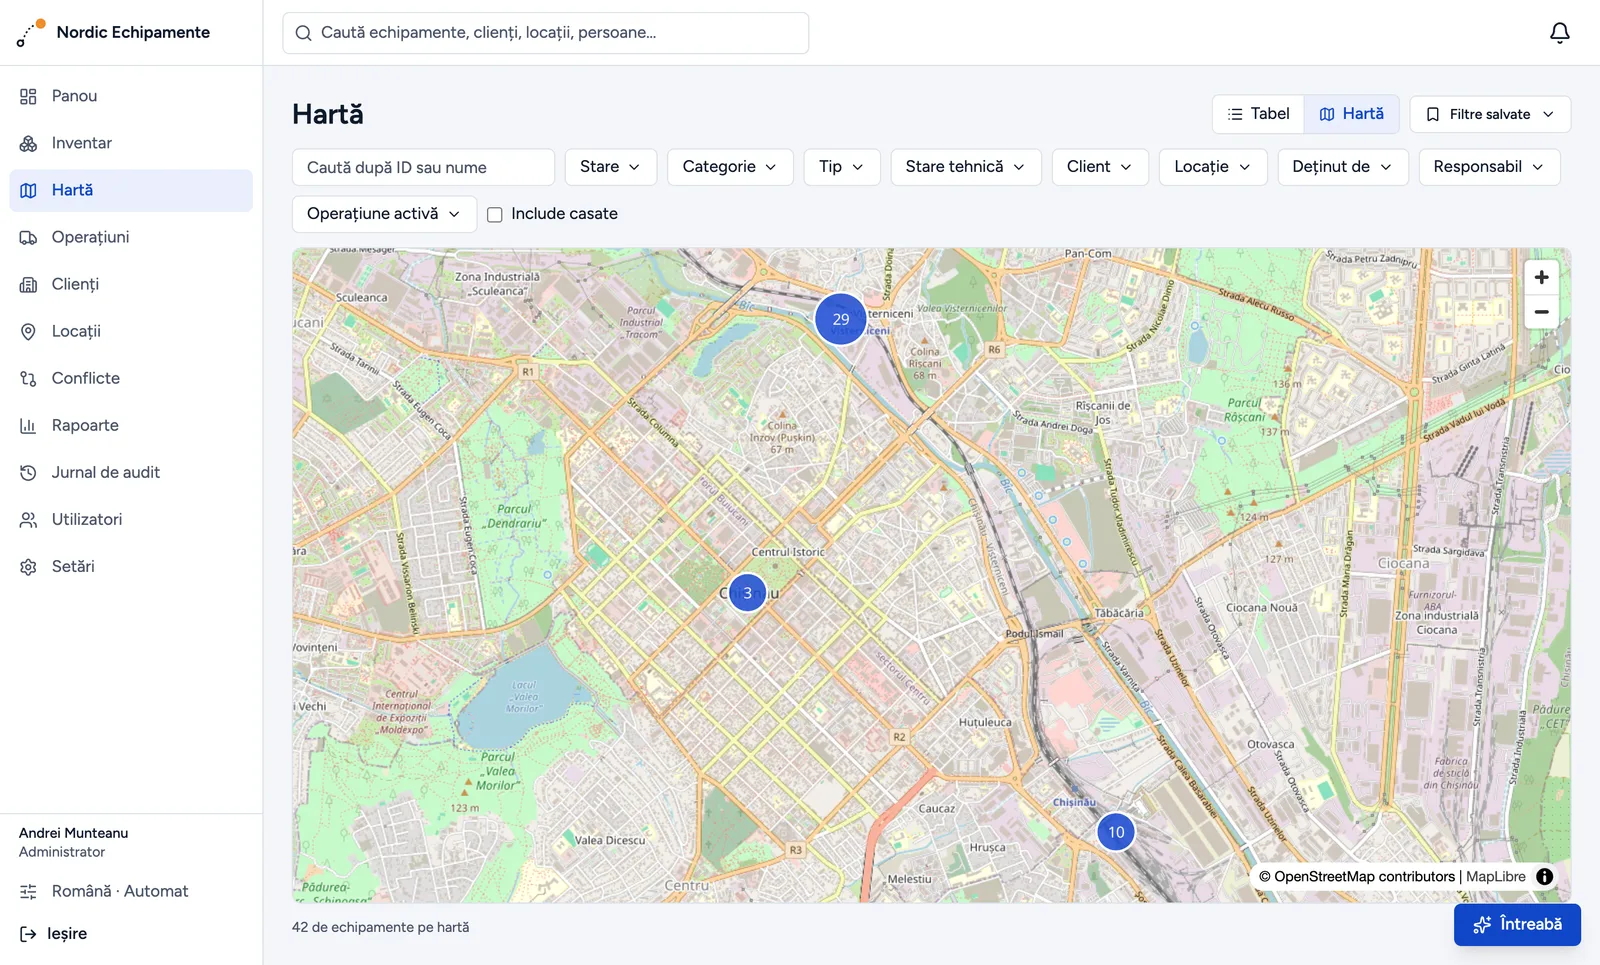
Task: Open Inventar in the sidebar
Action: (131, 143)
